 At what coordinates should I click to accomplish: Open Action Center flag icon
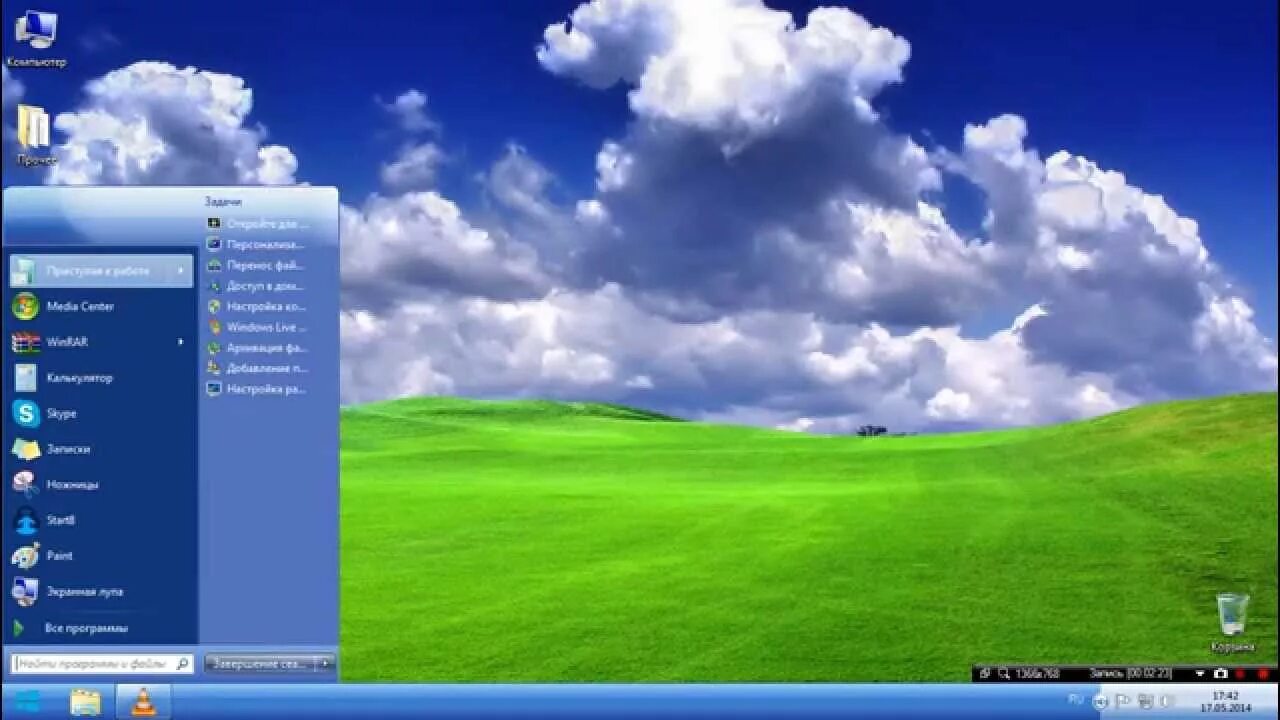click(1123, 702)
